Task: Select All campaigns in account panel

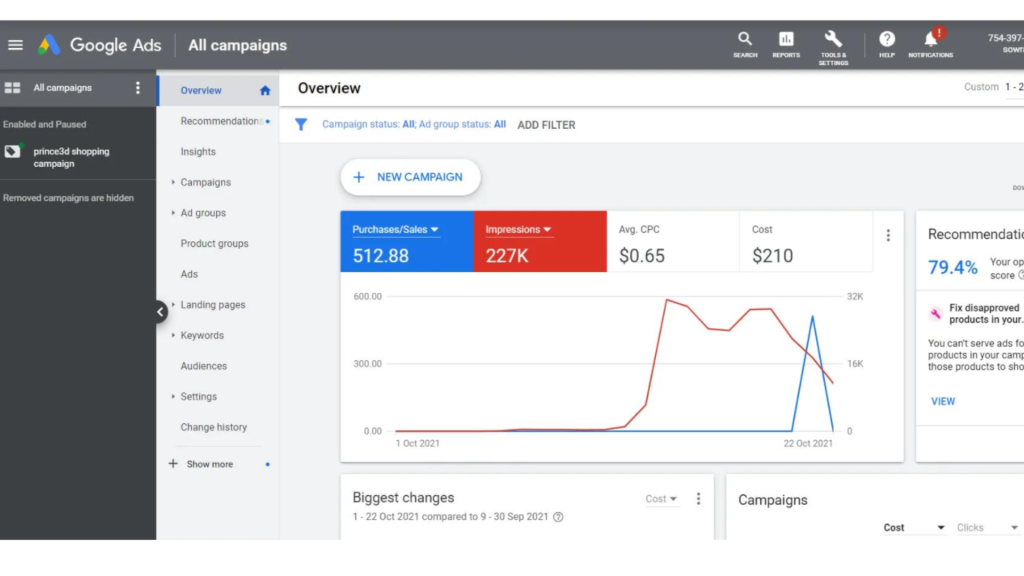Action: (x=63, y=88)
